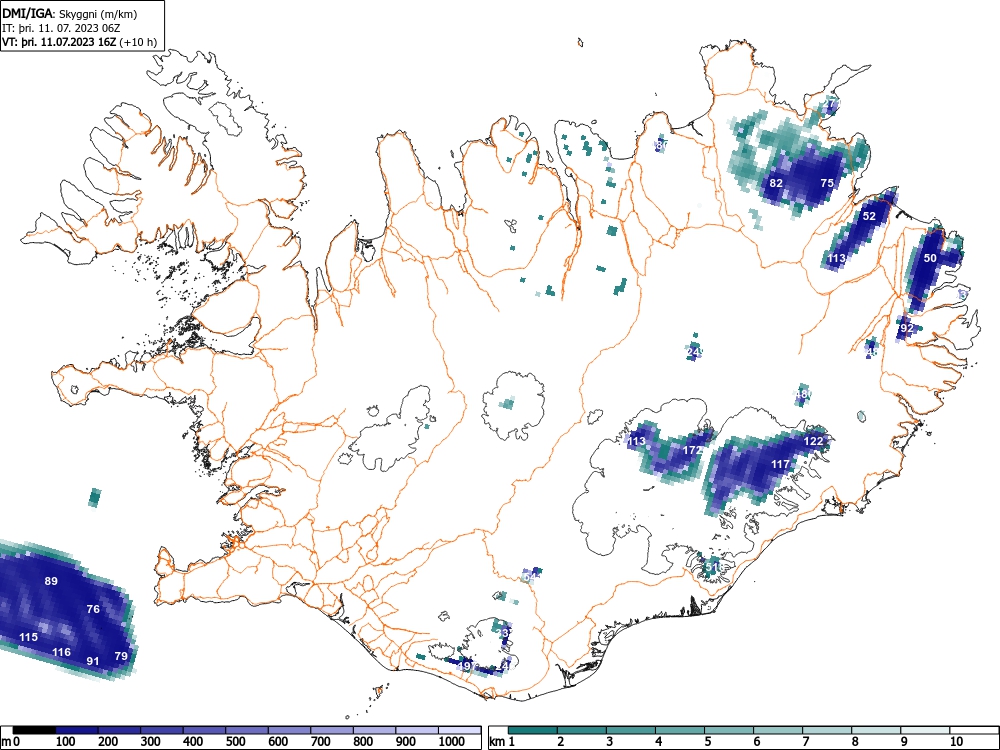Click the '200' legend label
Viewport: 1000px width, 750px height.
point(108,742)
